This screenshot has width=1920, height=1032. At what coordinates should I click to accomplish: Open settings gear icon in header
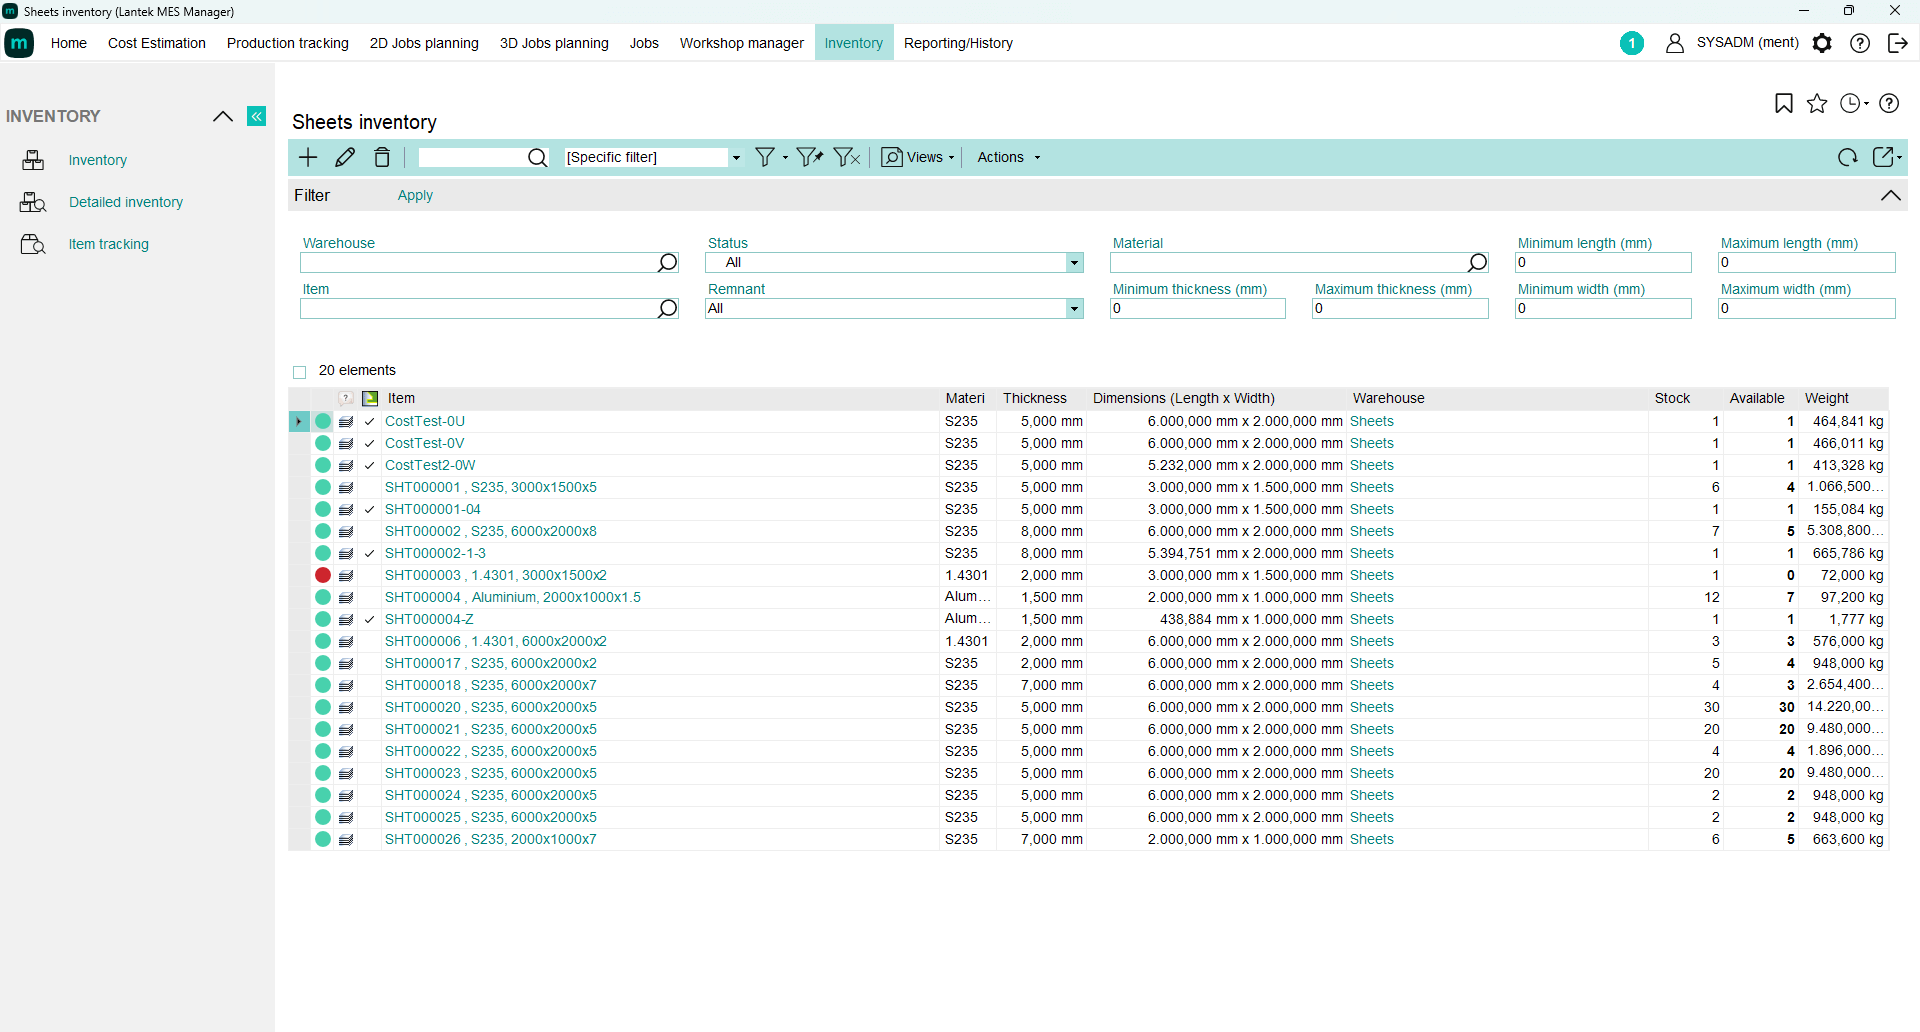[1822, 43]
